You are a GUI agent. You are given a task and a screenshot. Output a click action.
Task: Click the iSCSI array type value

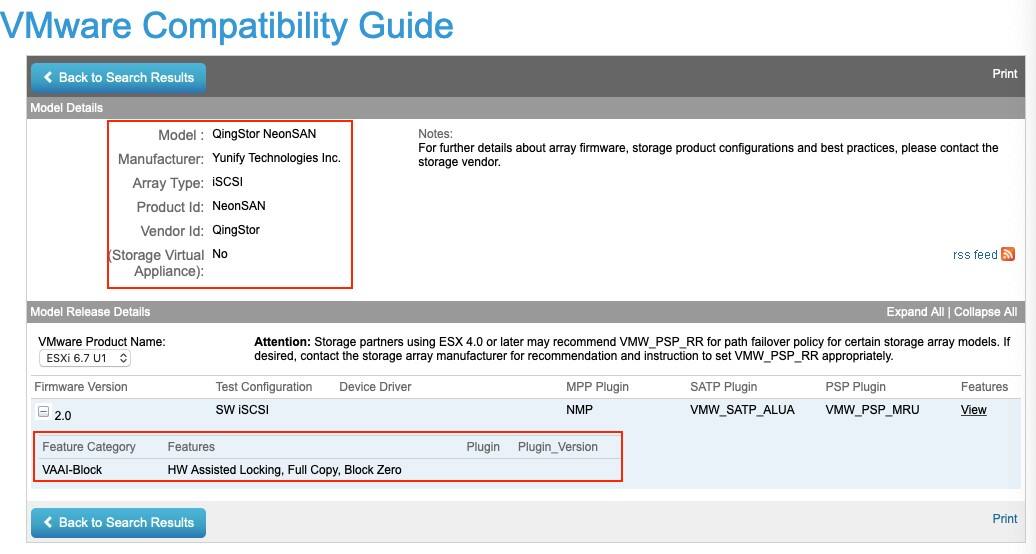[x=227, y=182]
